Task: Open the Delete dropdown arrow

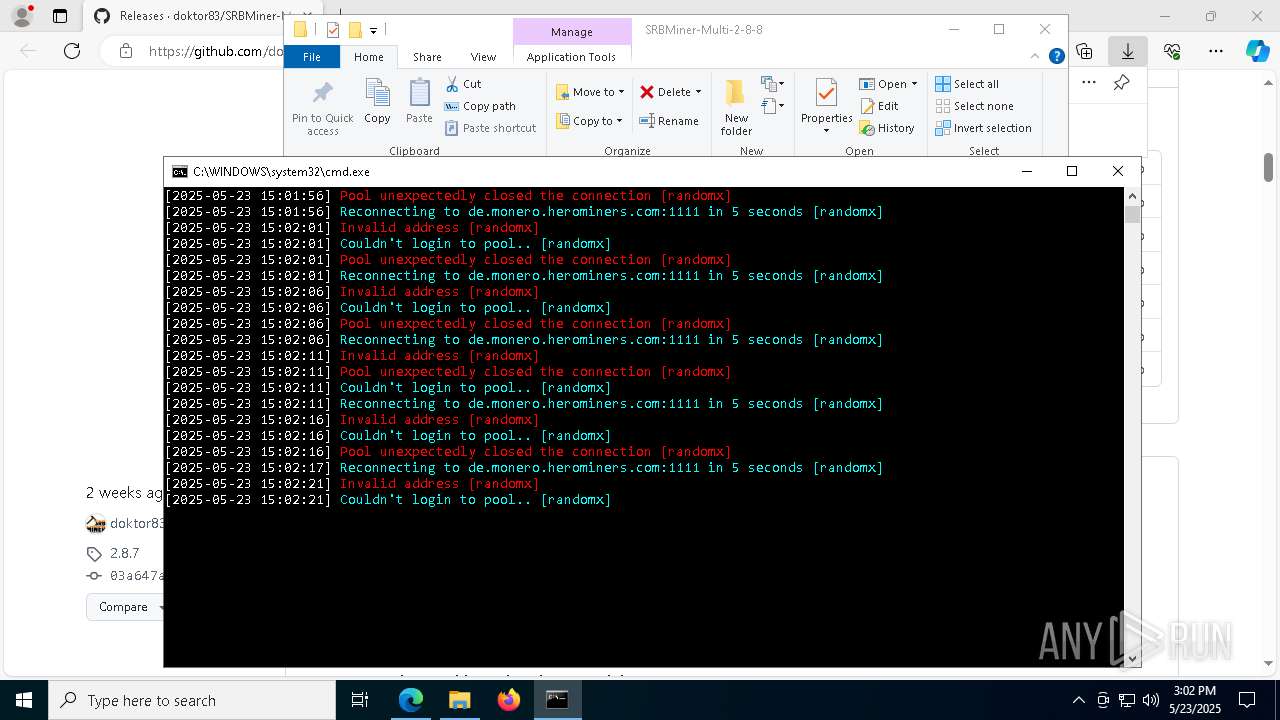Action: [698, 92]
